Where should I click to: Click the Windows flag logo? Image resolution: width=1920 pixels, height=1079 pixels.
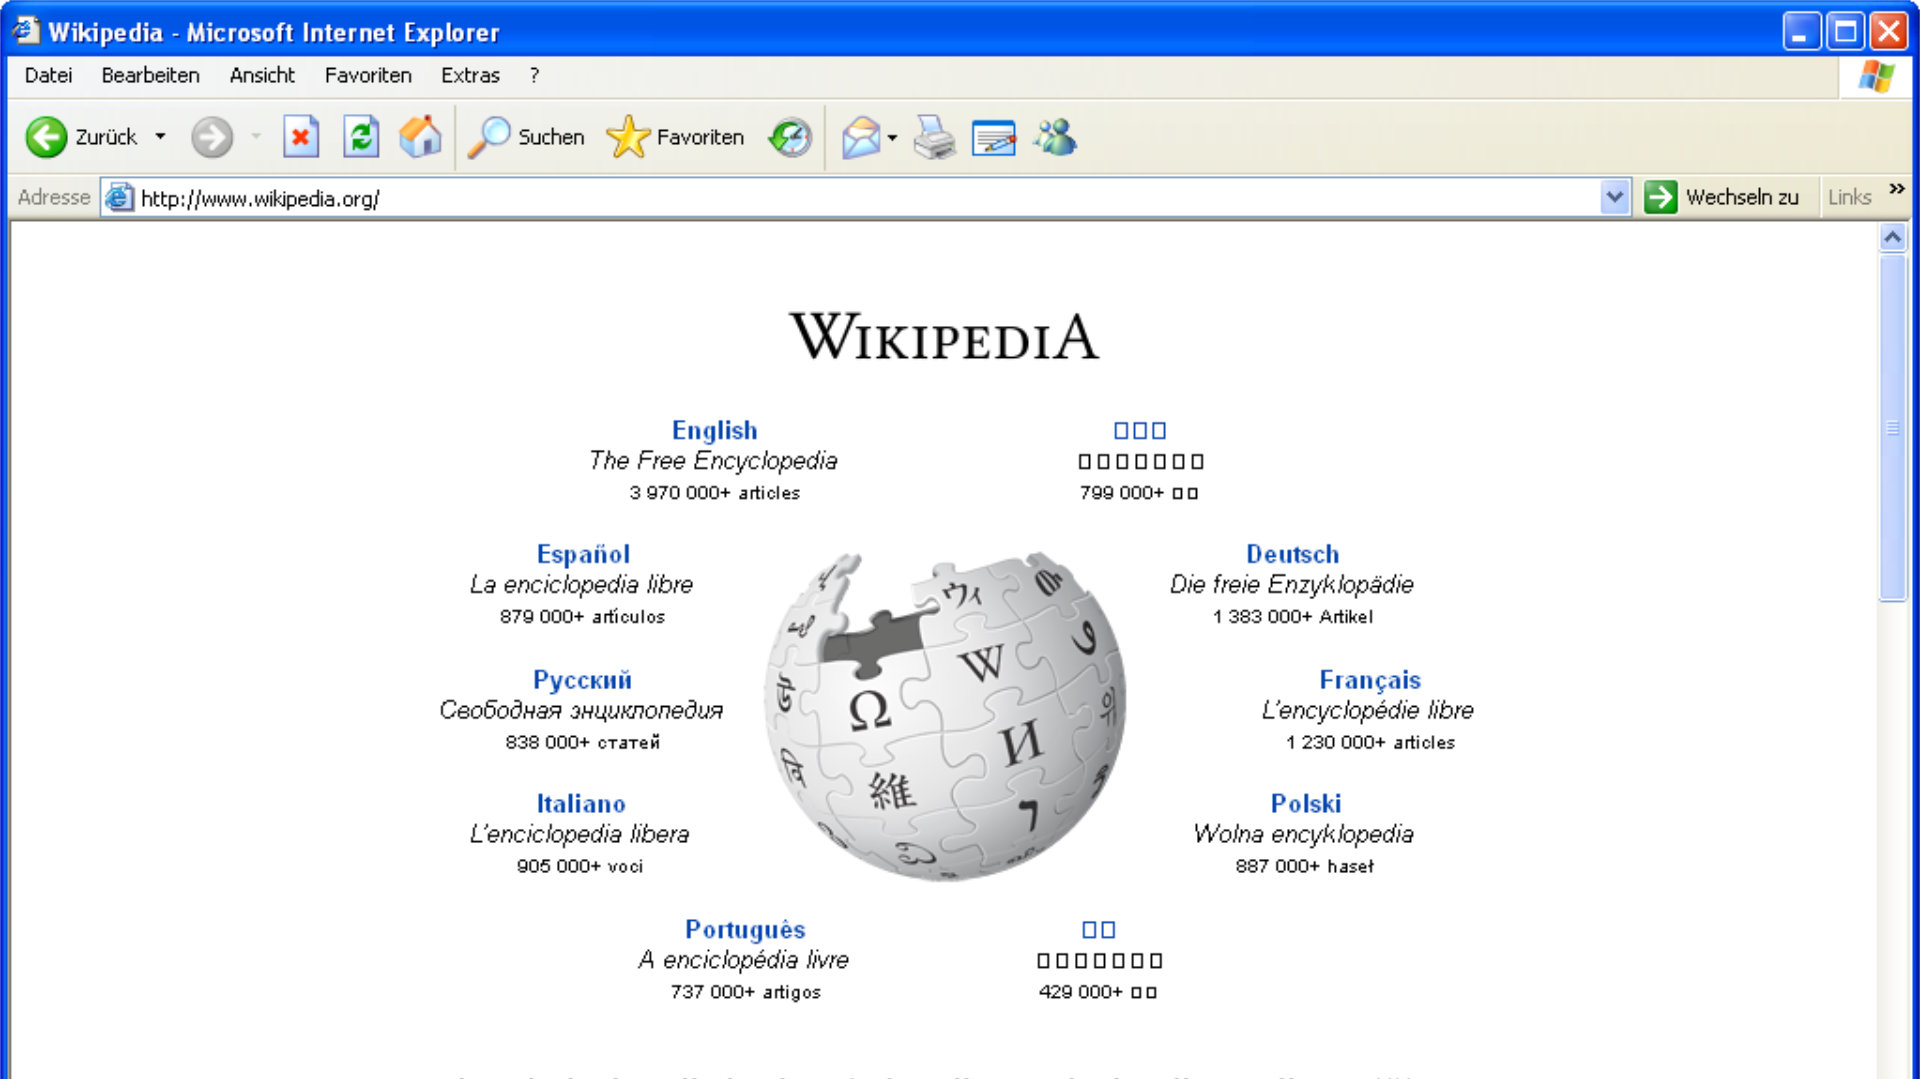click(1876, 76)
